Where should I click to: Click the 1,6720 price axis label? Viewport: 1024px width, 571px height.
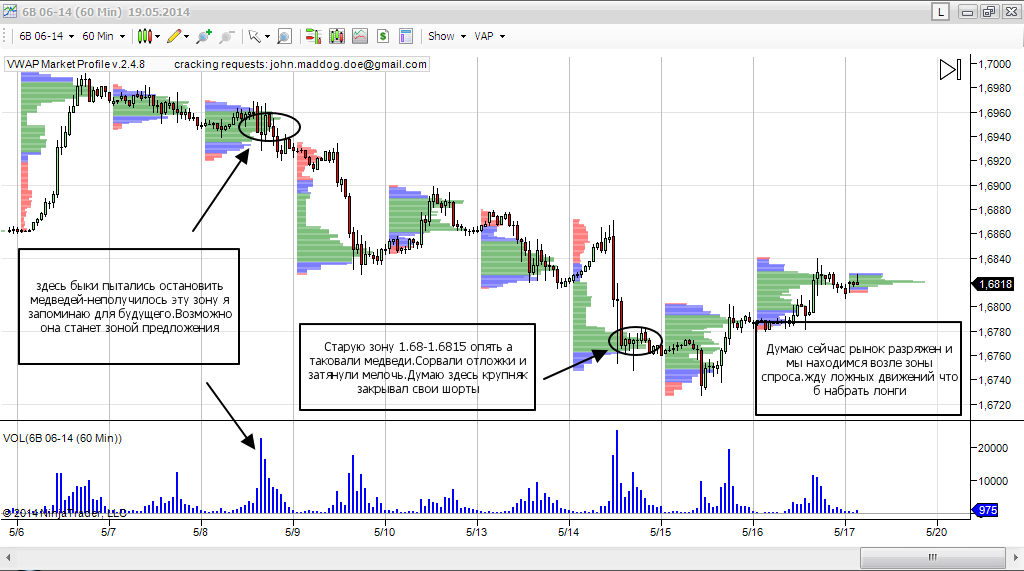click(995, 405)
